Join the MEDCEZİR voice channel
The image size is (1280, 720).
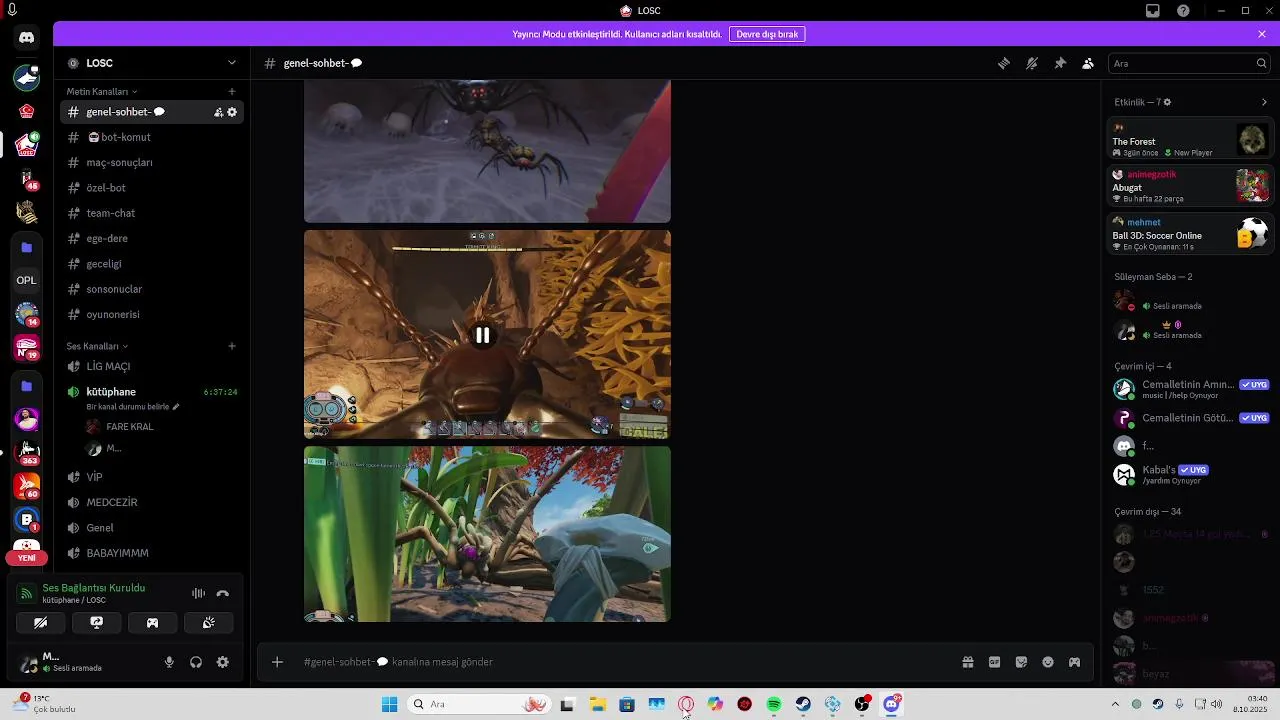tap(152, 502)
